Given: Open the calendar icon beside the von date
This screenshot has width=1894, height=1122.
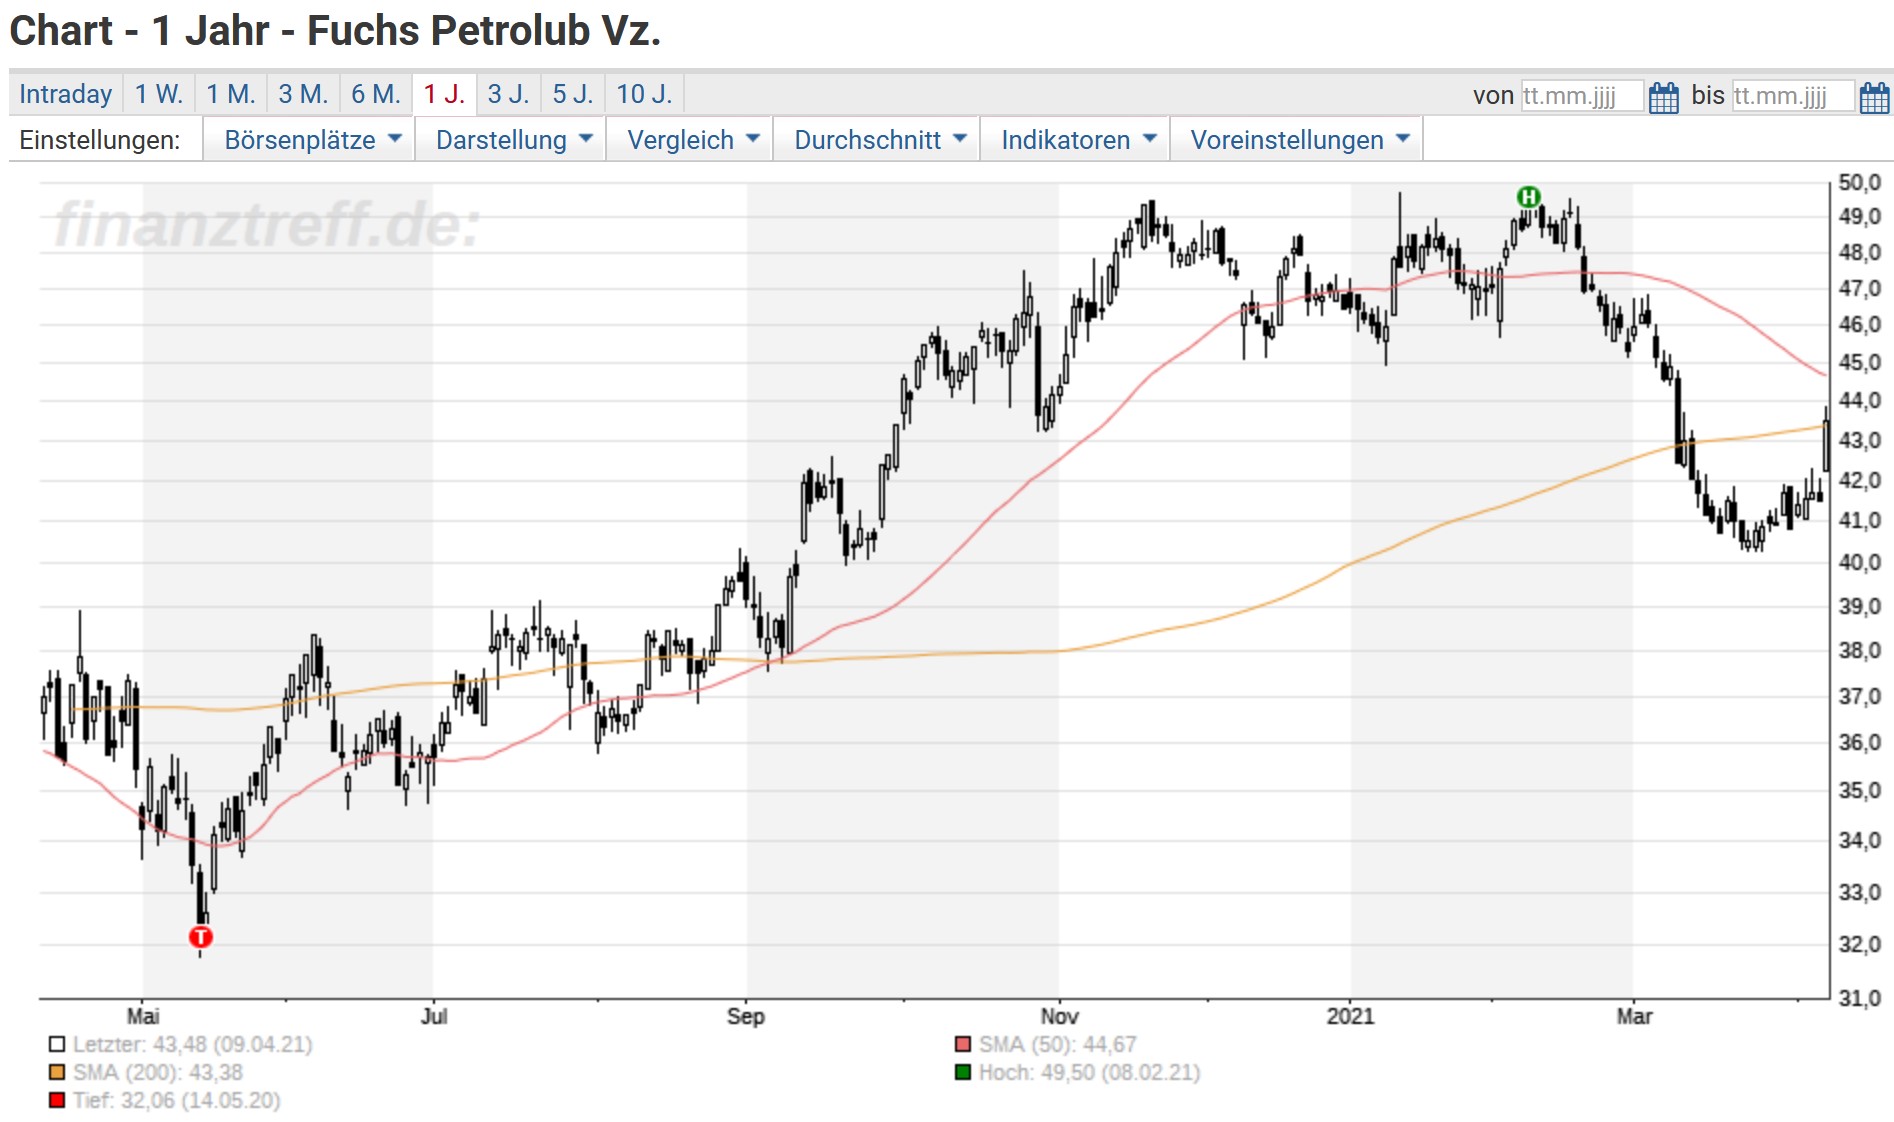Looking at the screenshot, I should click(1664, 97).
